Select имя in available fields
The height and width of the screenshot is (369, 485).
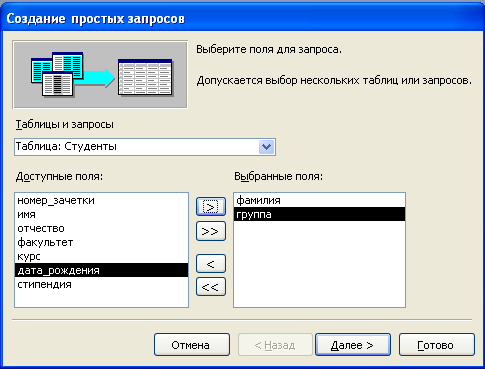click(x=101, y=214)
